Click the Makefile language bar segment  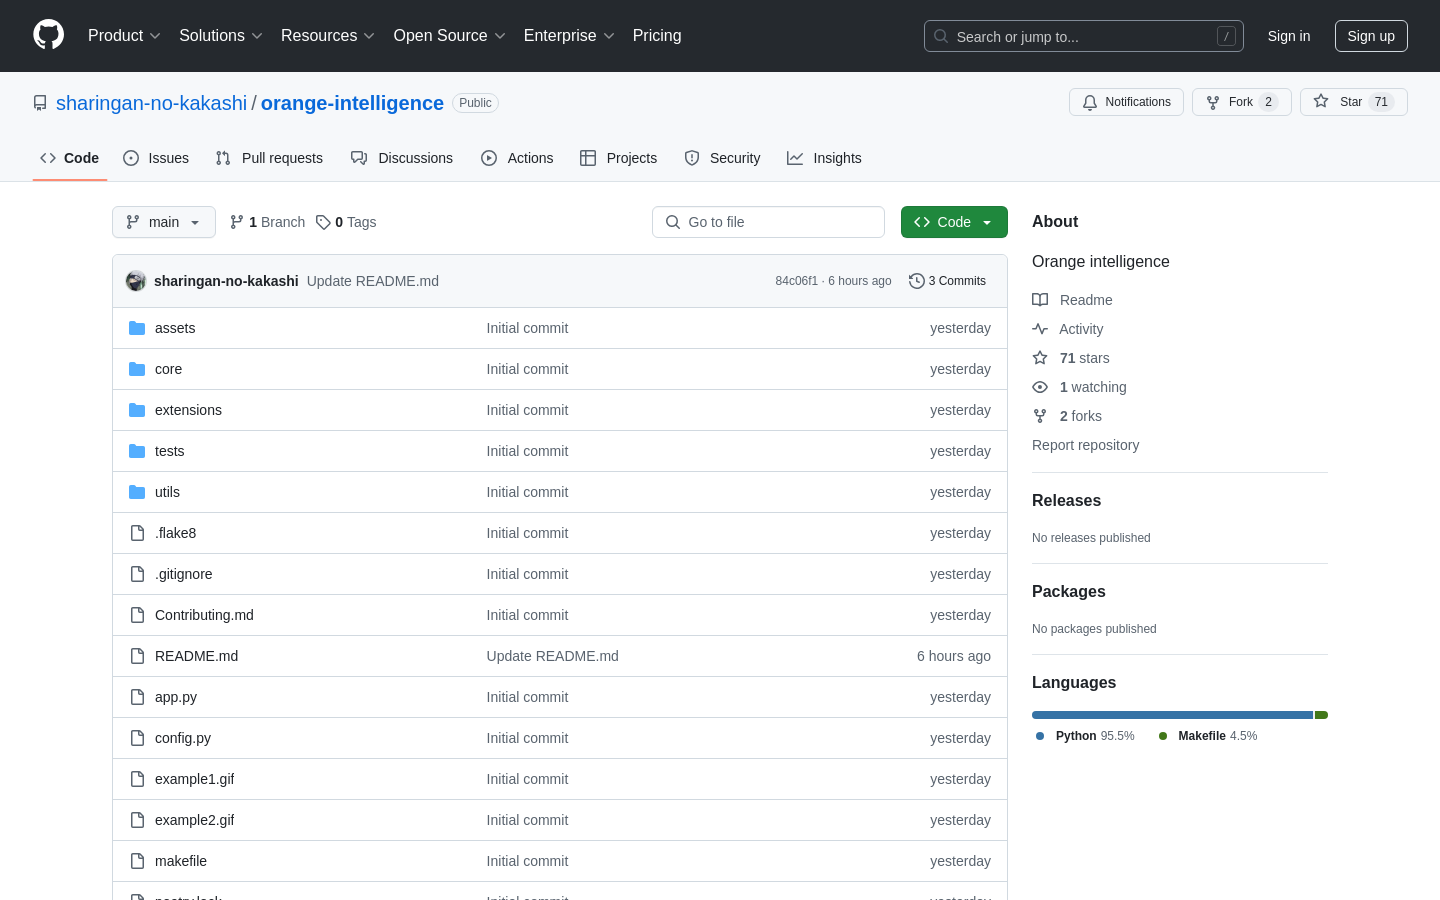(x=1321, y=715)
